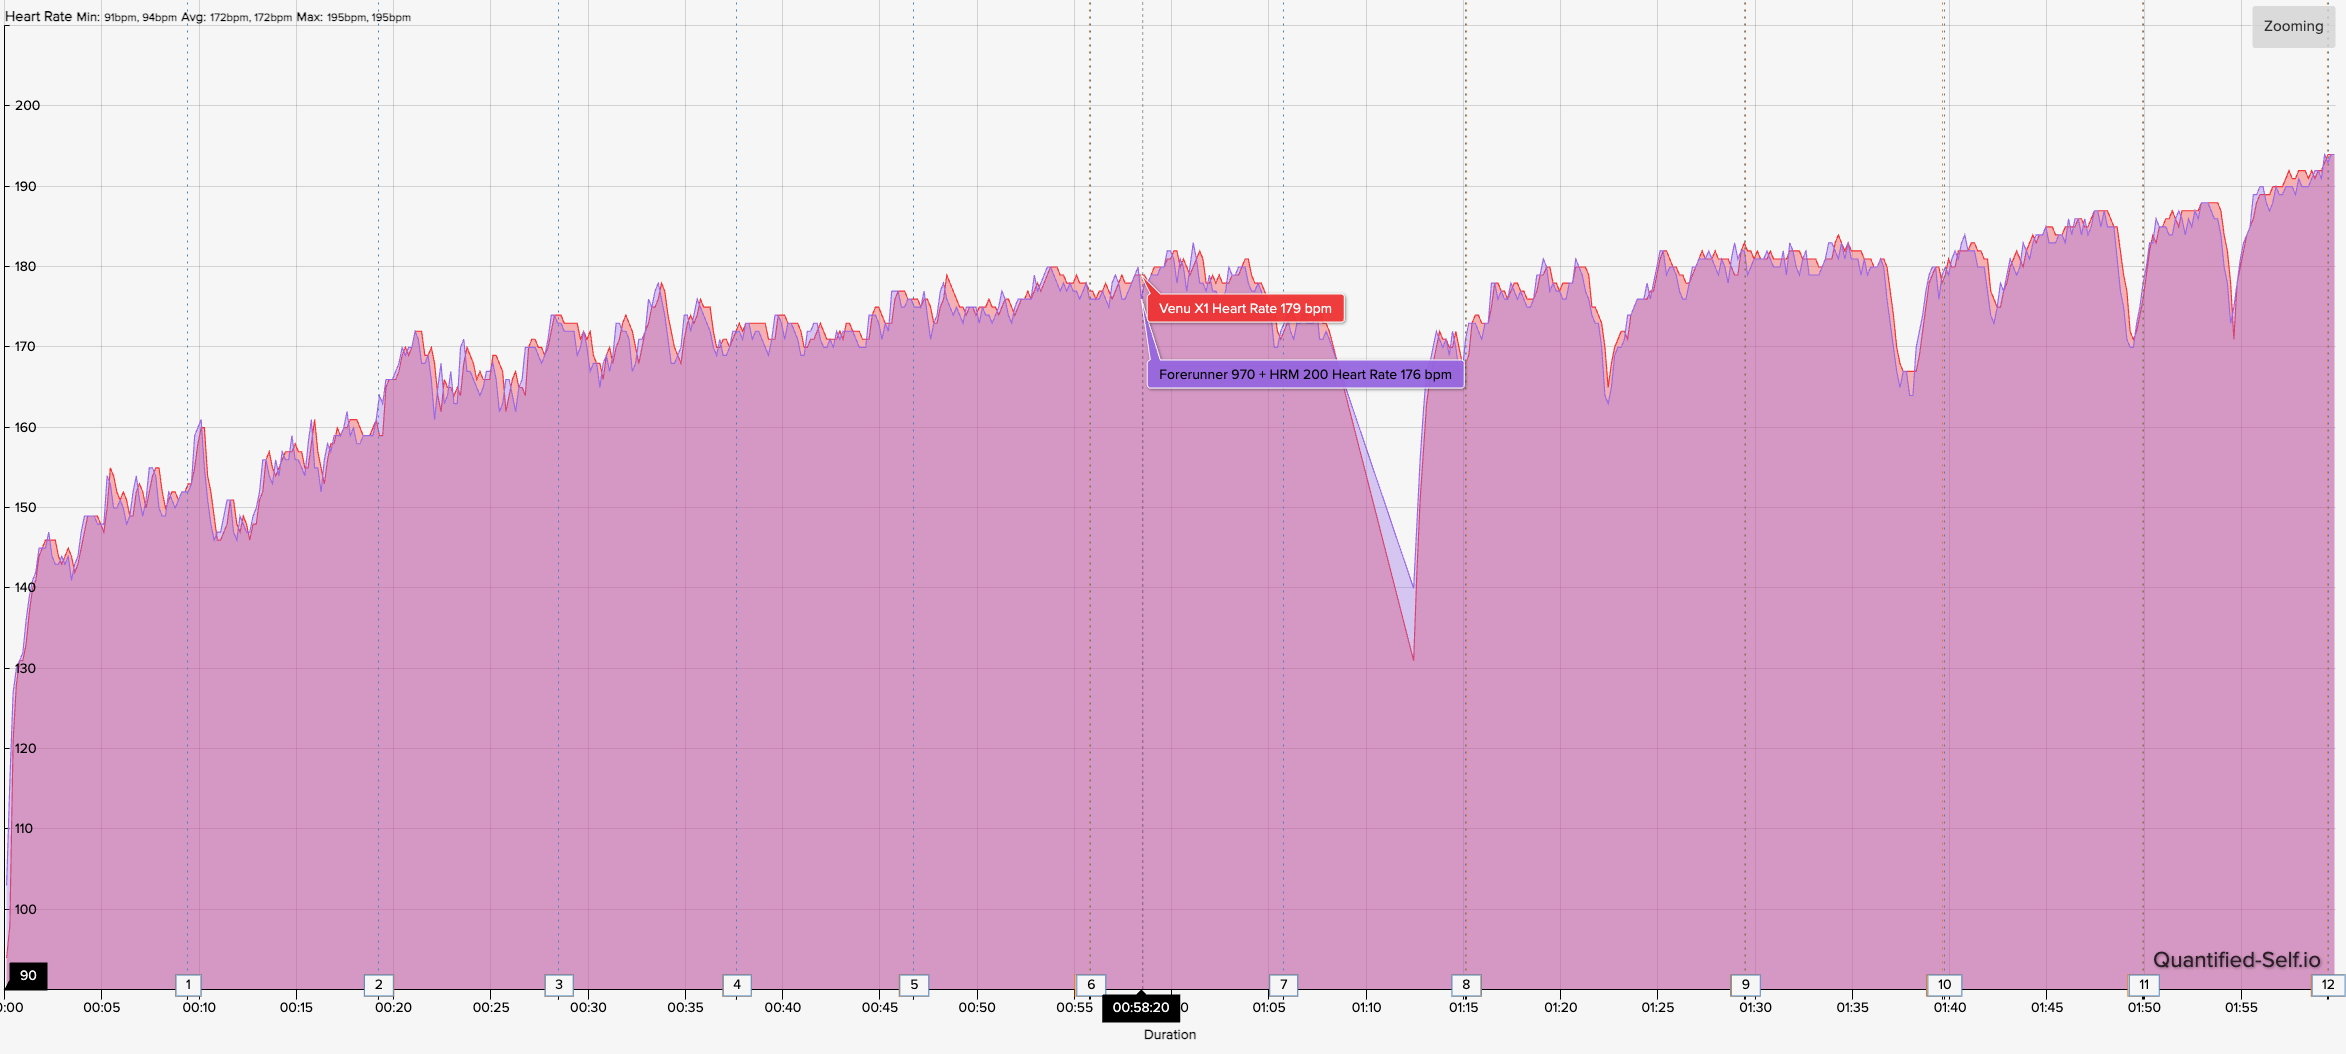This screenshot has height=1054, width=2346.
Task: Open the Quantified-Self.io watermark link
Action: (x=2236, y=960)
